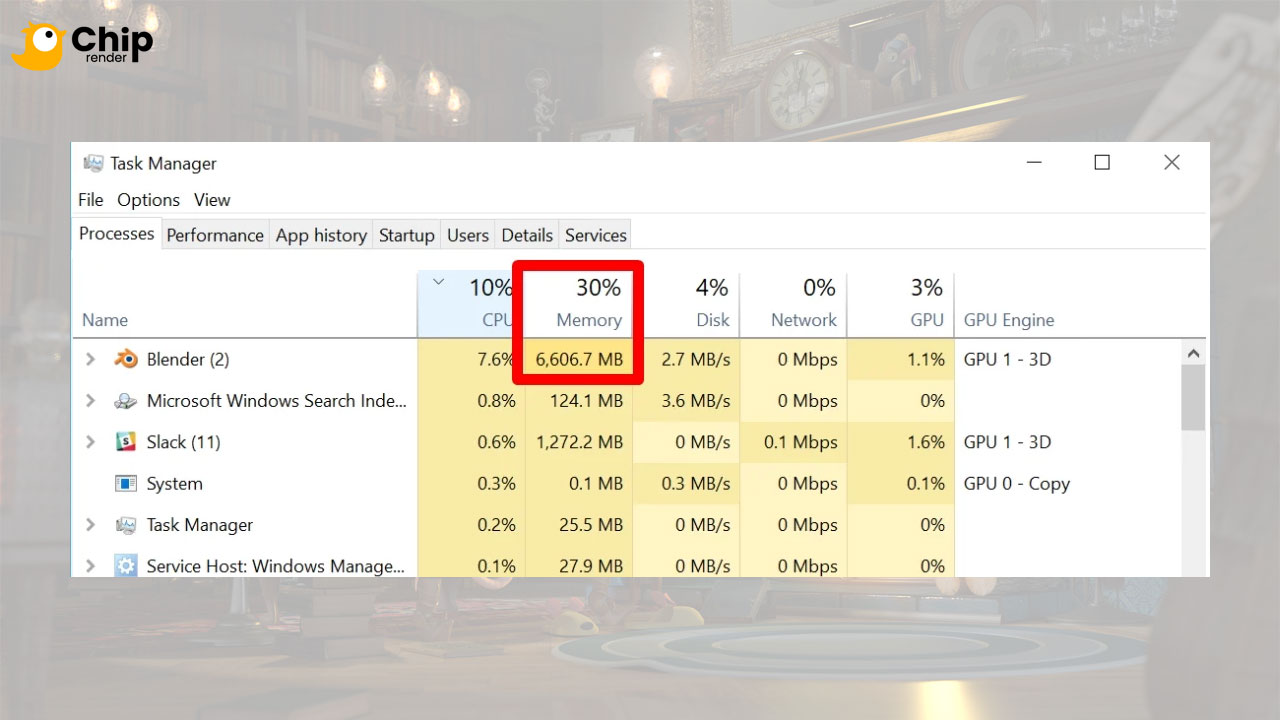Image resolution: width=1280 pixels, height=720 pixels.
Task: Select the System row name
Action: (x=175, y=484)
